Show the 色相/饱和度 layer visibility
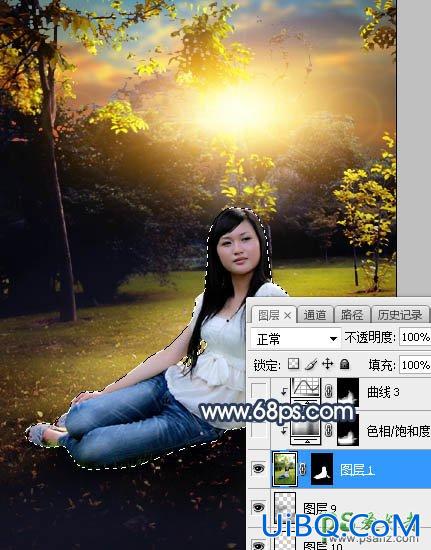Screen dimensions: 431x550 point(258,431)
